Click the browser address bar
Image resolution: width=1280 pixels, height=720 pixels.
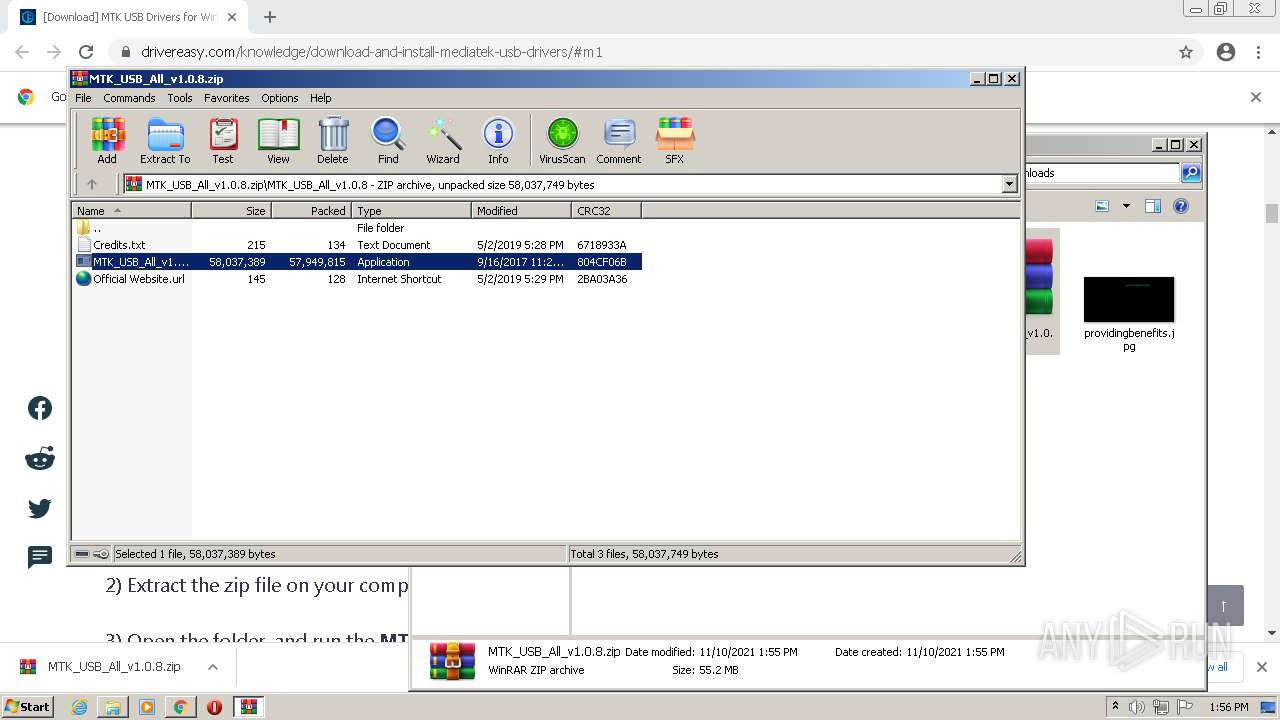point(640,52)
